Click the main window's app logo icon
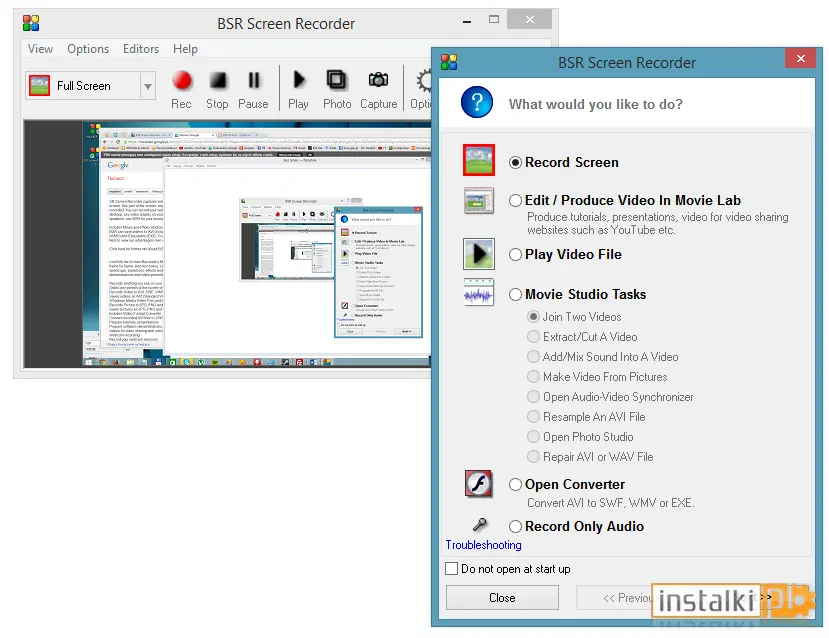This screenshot has height=638, width=829. coord(31,23)
